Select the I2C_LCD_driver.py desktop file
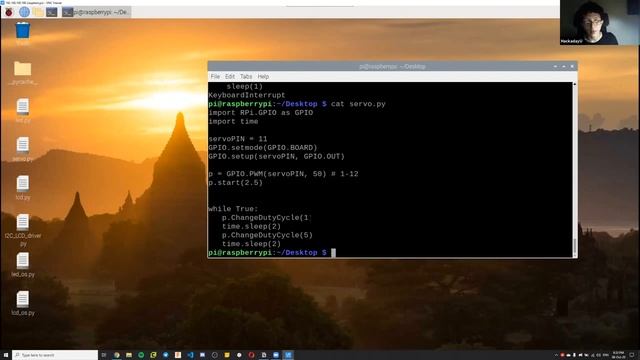Screen dimensions: 640x360 pyautogui.click(x=23, y=230)
